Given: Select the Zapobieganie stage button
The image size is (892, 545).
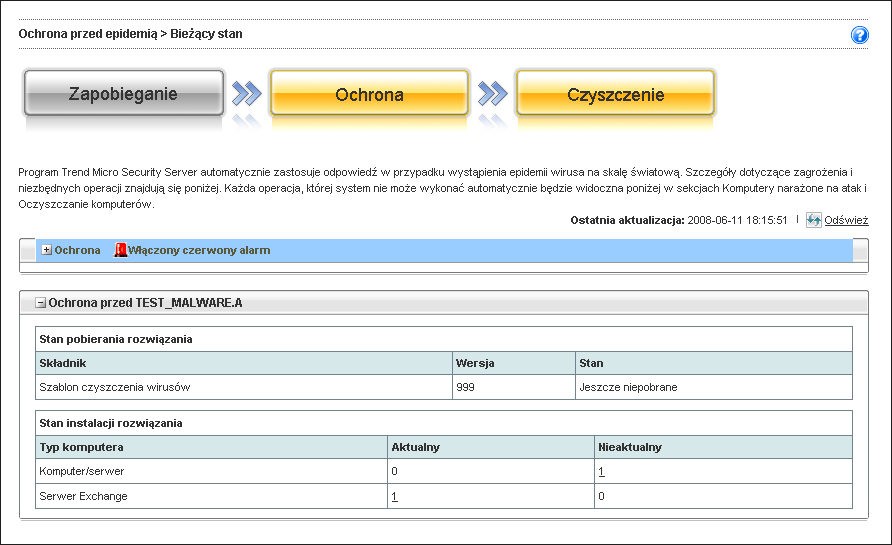Looking at the screenshot, I should coord(123,93).
